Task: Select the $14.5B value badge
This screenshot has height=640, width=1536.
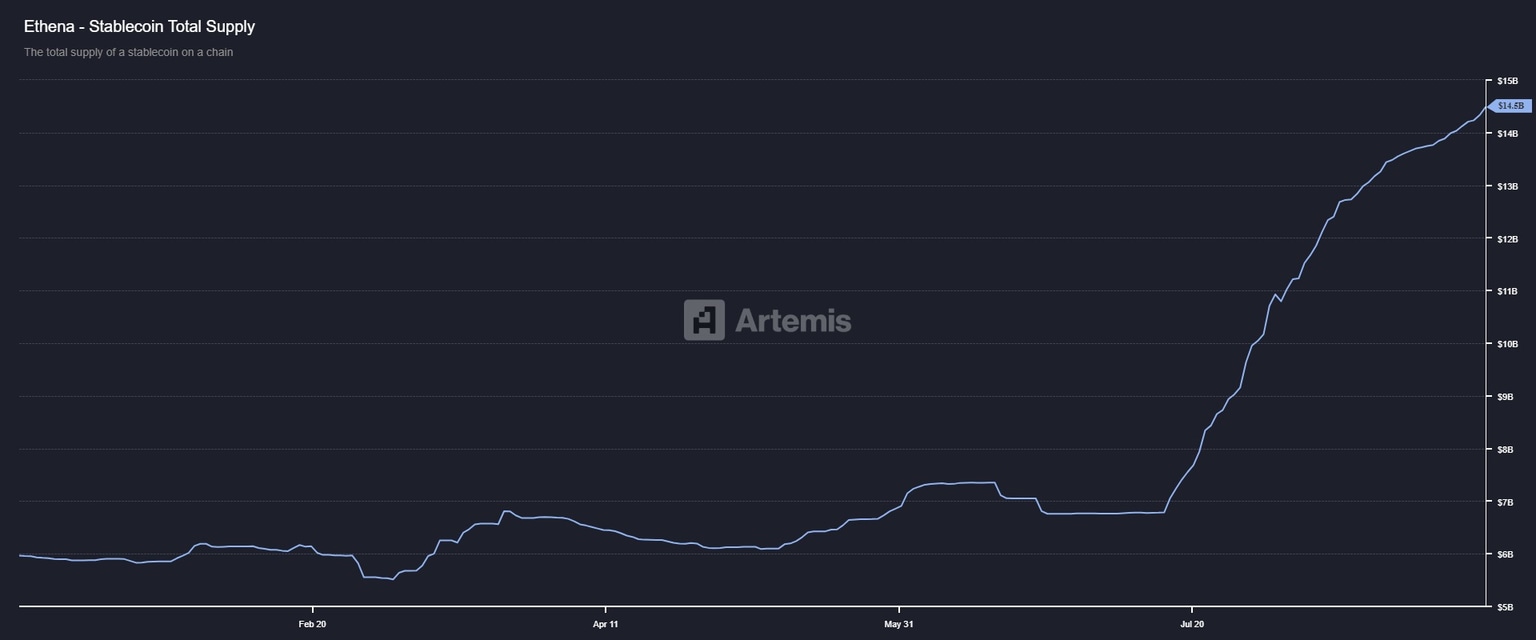Action: point(1510,105)
